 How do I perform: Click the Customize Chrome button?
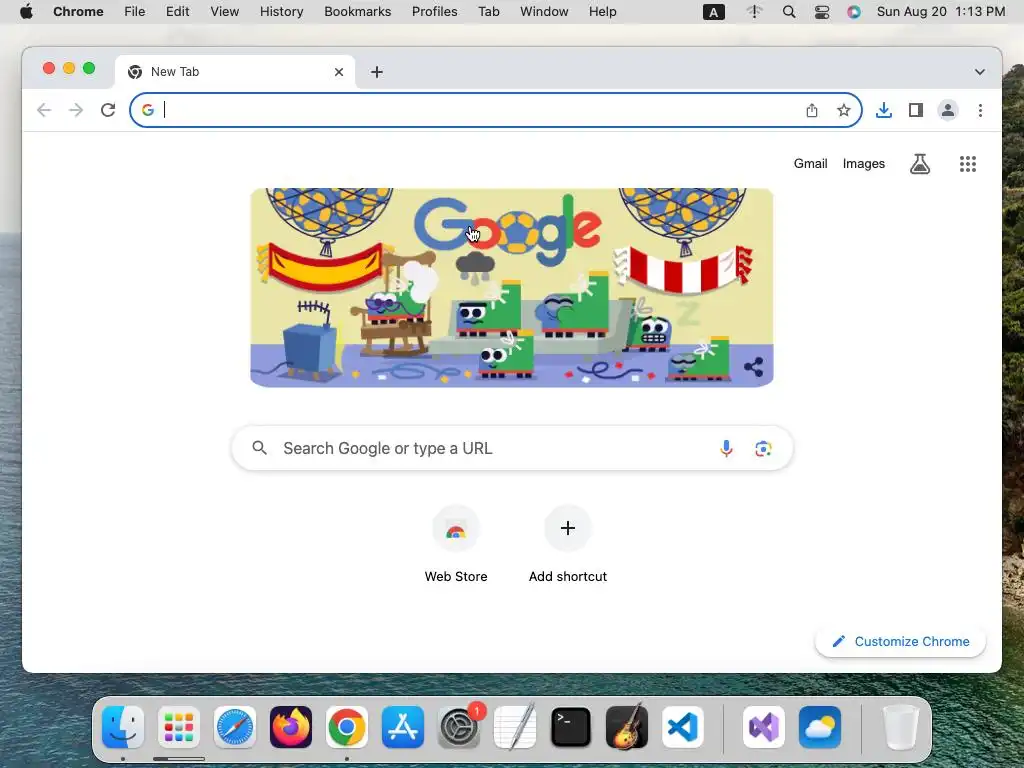tap(901, 641)
